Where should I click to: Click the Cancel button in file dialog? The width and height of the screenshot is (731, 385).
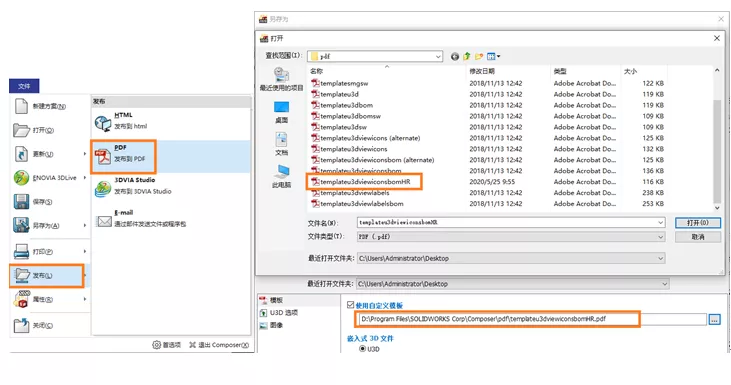pos(697,237)
